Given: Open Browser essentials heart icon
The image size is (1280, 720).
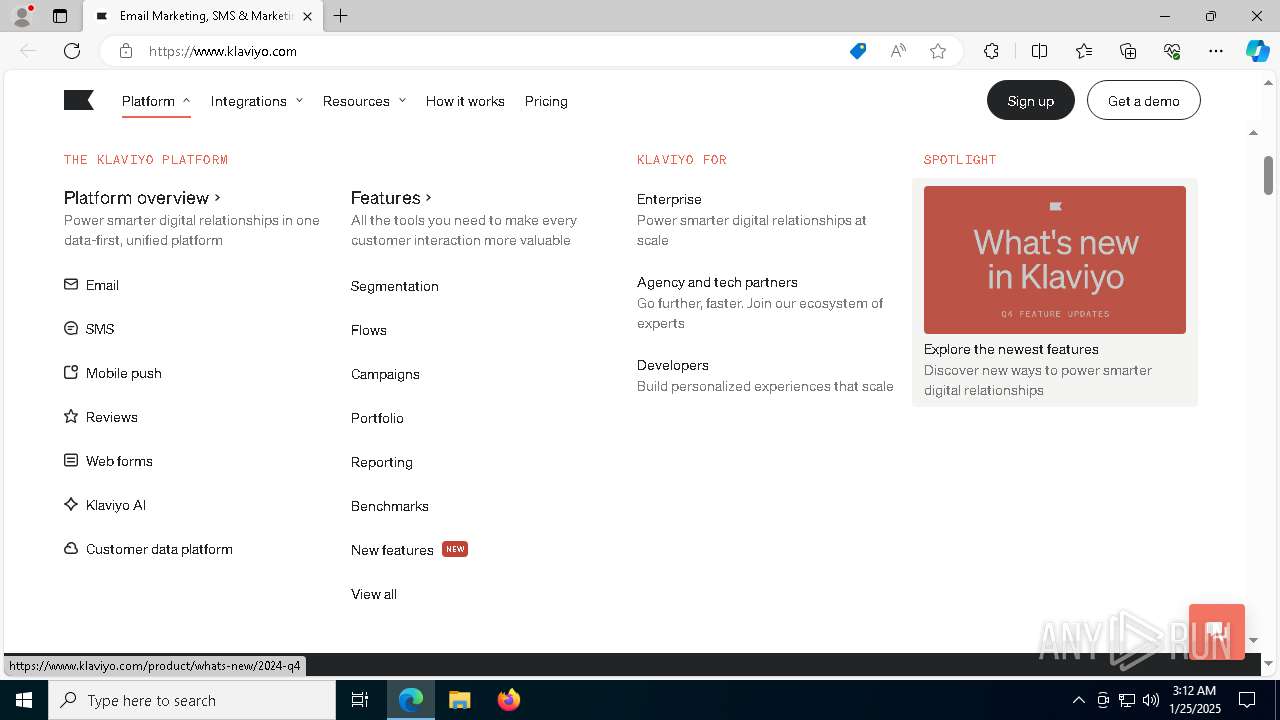Looking at the screenshot, I should click(x=1172, y=51).
